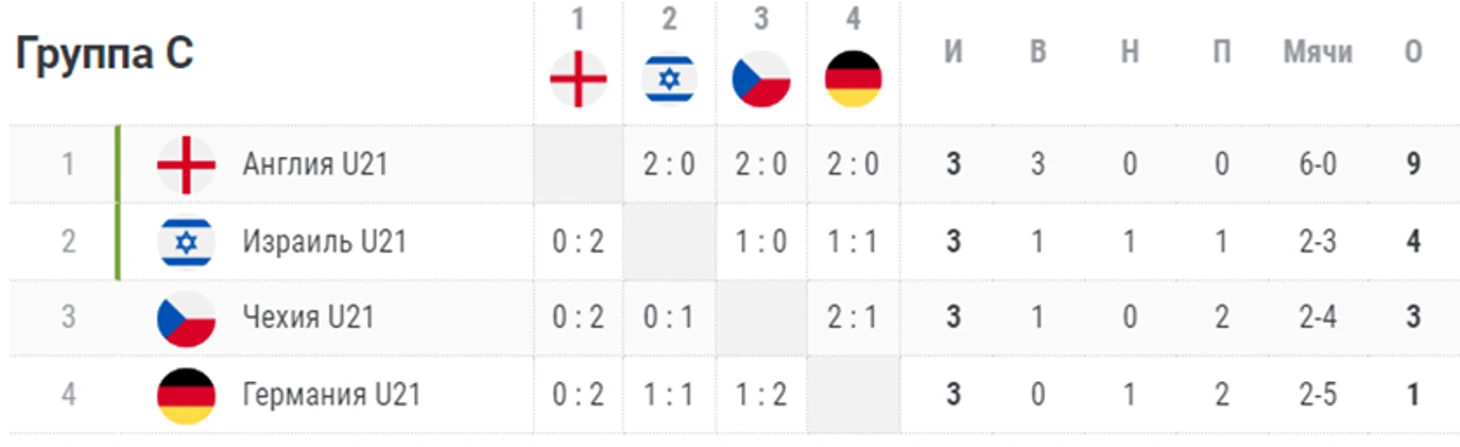1460x447 pixels.
Task: Click German flag beside Германия U21
Action: [186, 396]
